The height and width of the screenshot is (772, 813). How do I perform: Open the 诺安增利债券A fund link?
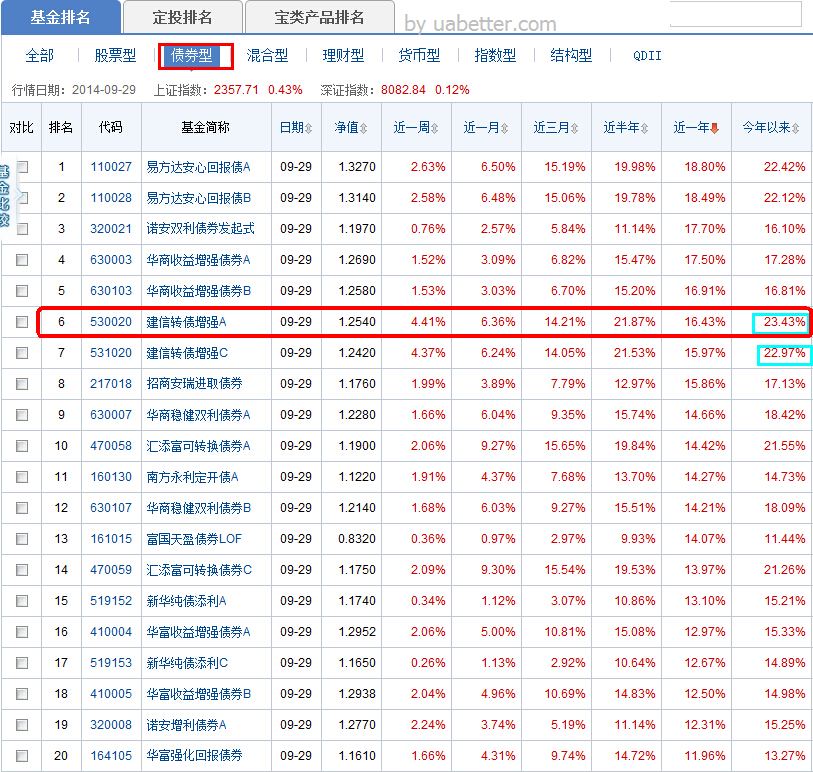[x=186, y=725]
